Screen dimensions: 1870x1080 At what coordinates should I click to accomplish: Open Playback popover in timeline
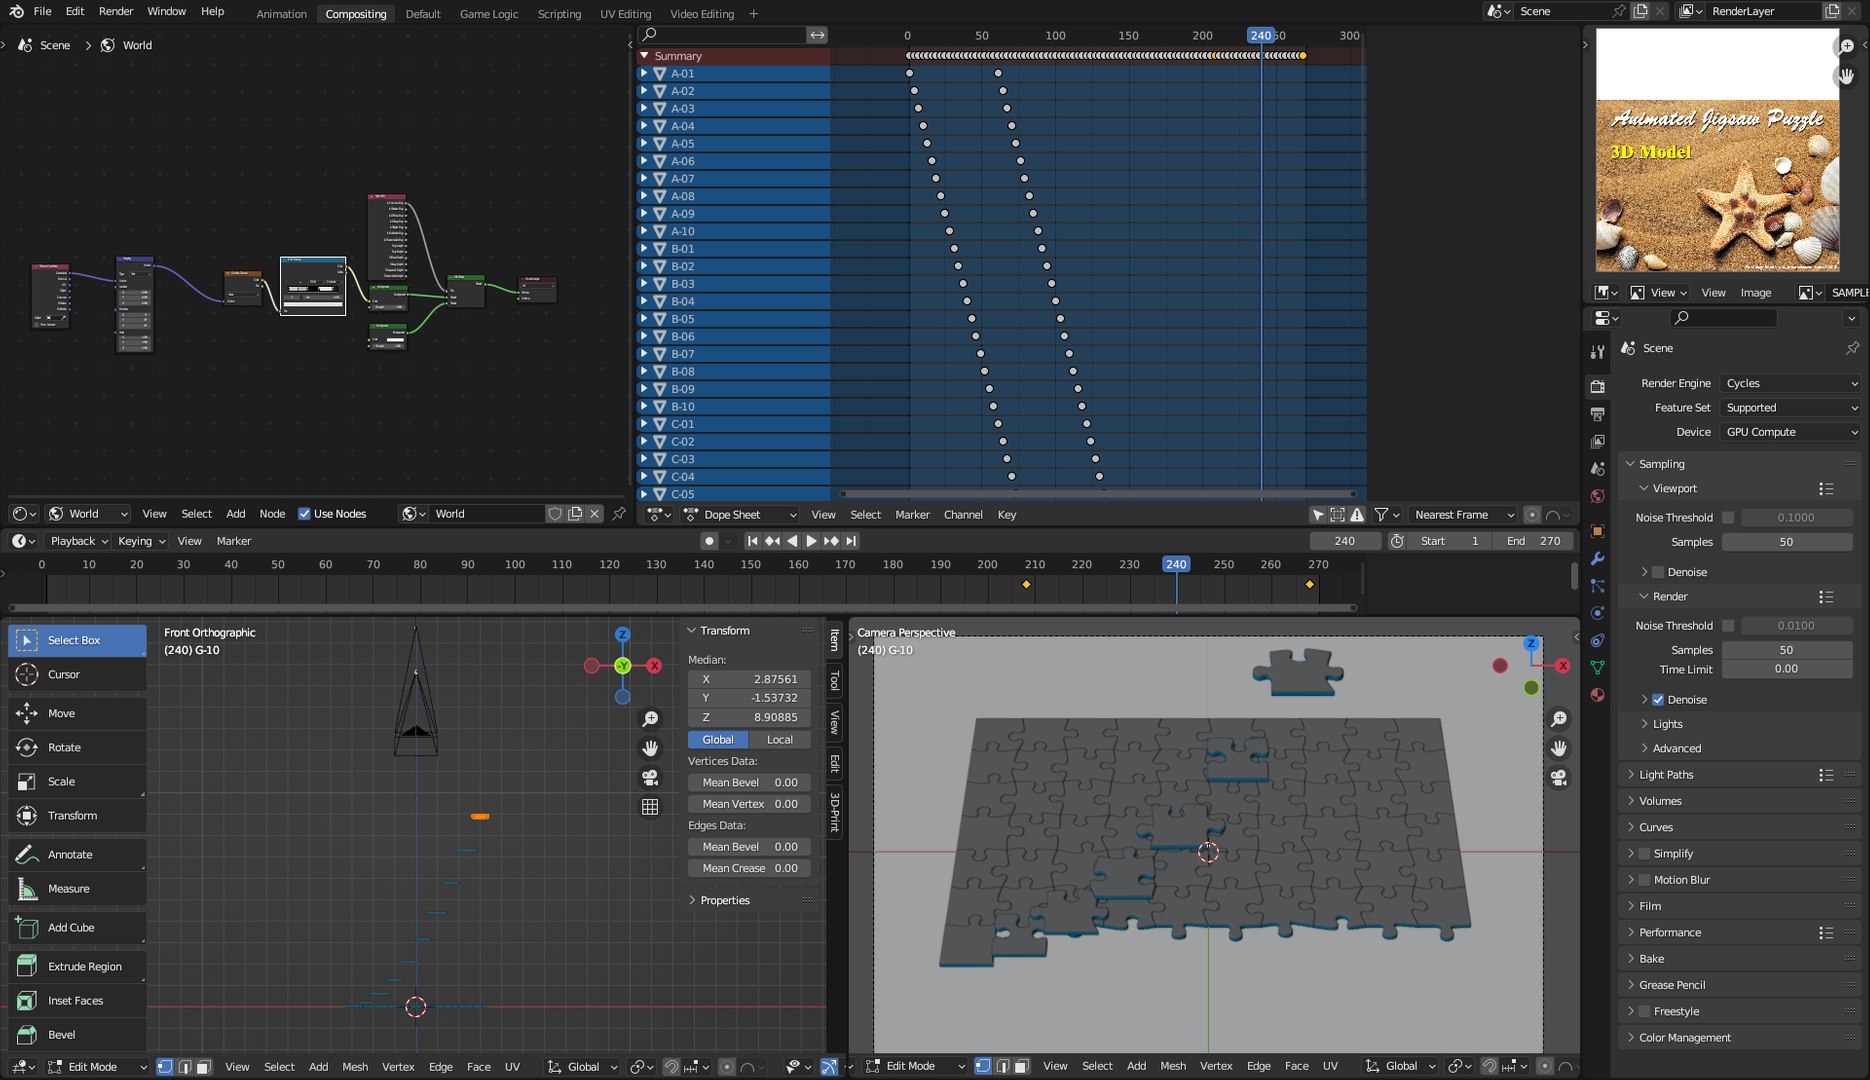tap(80, 541)
